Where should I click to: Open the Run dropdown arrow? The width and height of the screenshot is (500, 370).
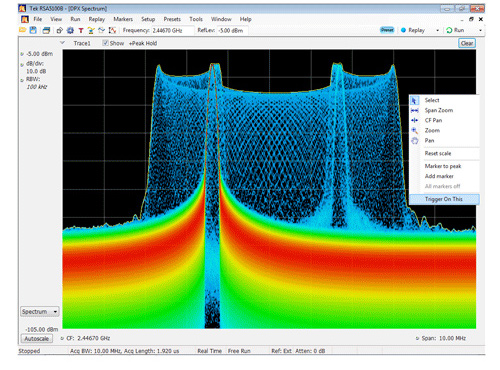480,31
